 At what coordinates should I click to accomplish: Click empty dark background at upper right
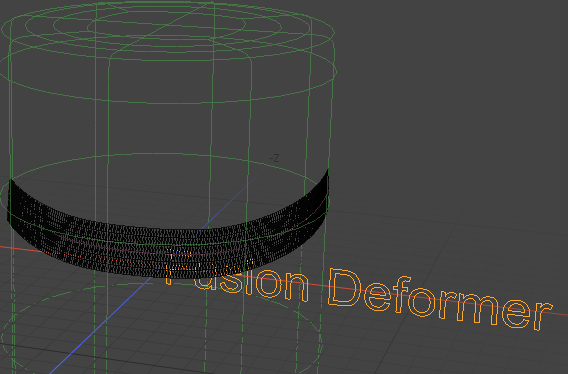pyautogui.click(x=453, y=72)
